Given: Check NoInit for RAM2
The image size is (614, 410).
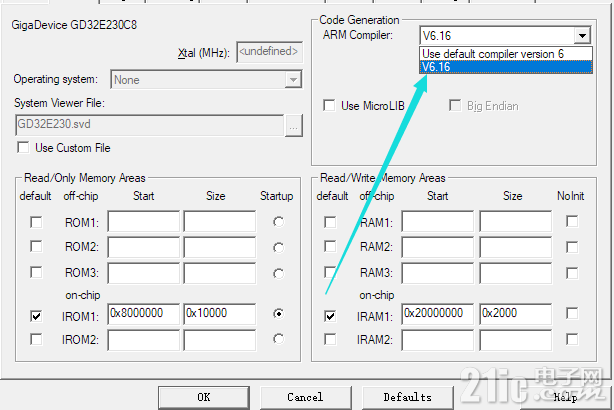Looking at the screenshot, I should coord(572,247).
